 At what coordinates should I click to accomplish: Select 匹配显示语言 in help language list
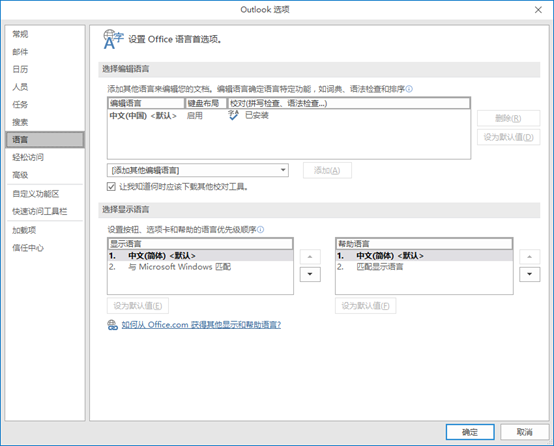tap(424, 267)
